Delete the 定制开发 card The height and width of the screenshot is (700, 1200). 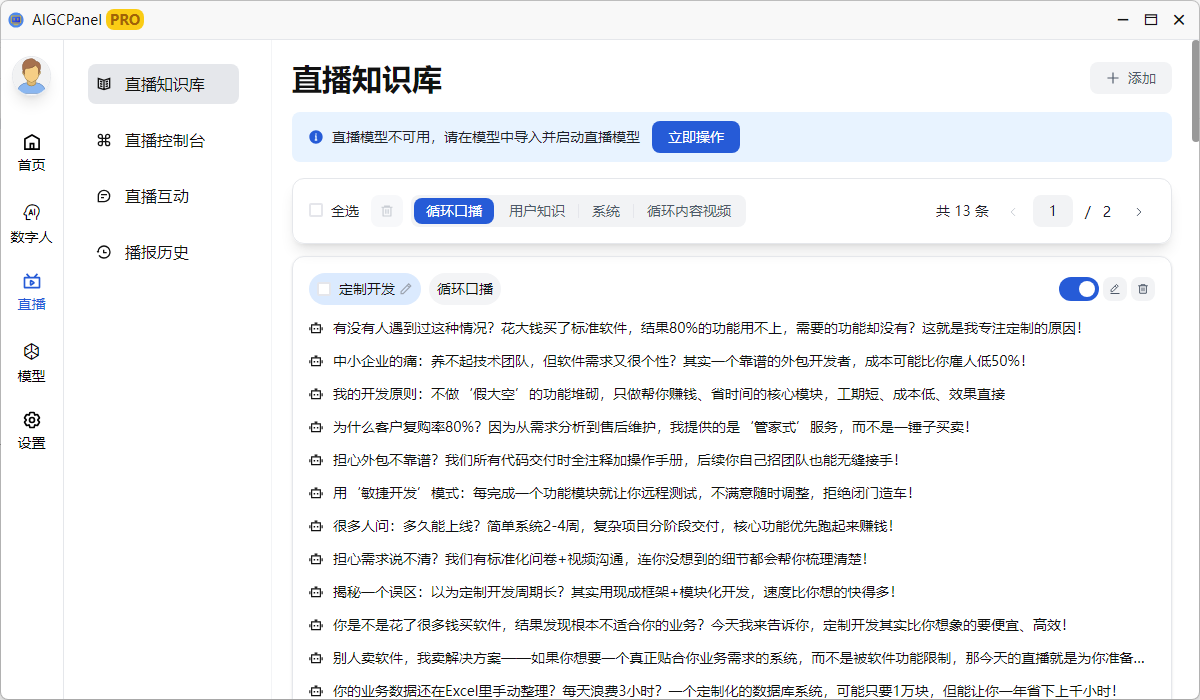(1144, 289)
